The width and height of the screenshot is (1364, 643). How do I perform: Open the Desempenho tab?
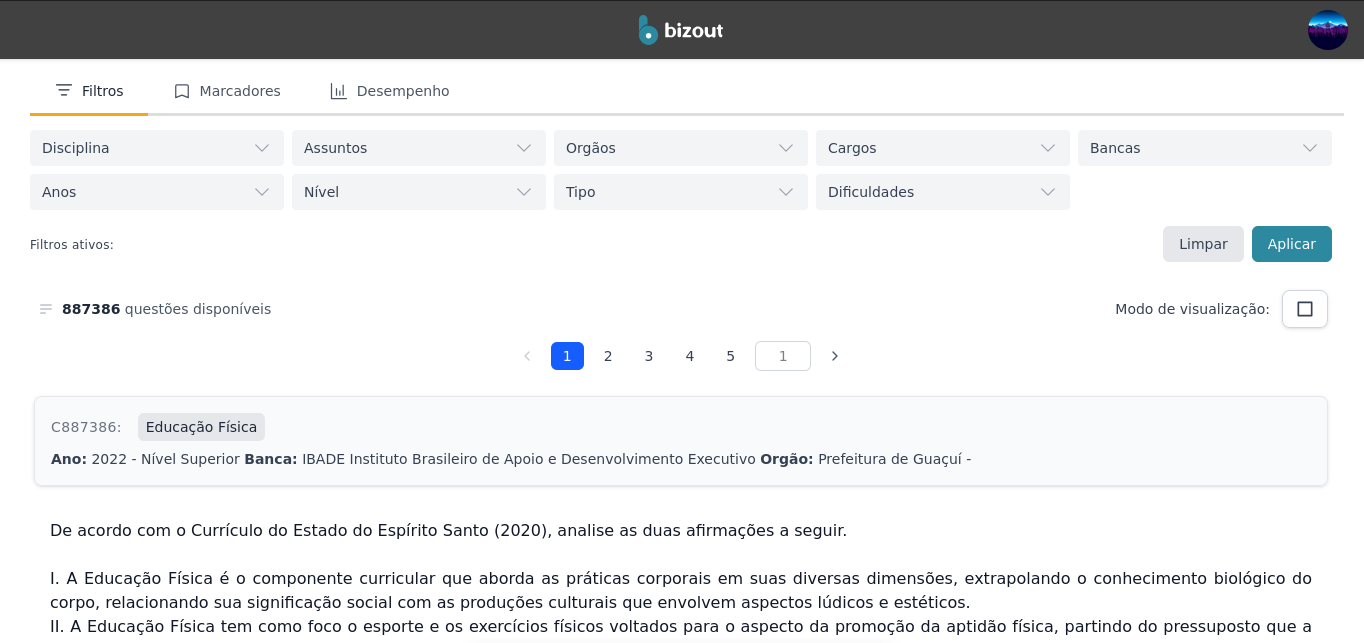(390, 91)
